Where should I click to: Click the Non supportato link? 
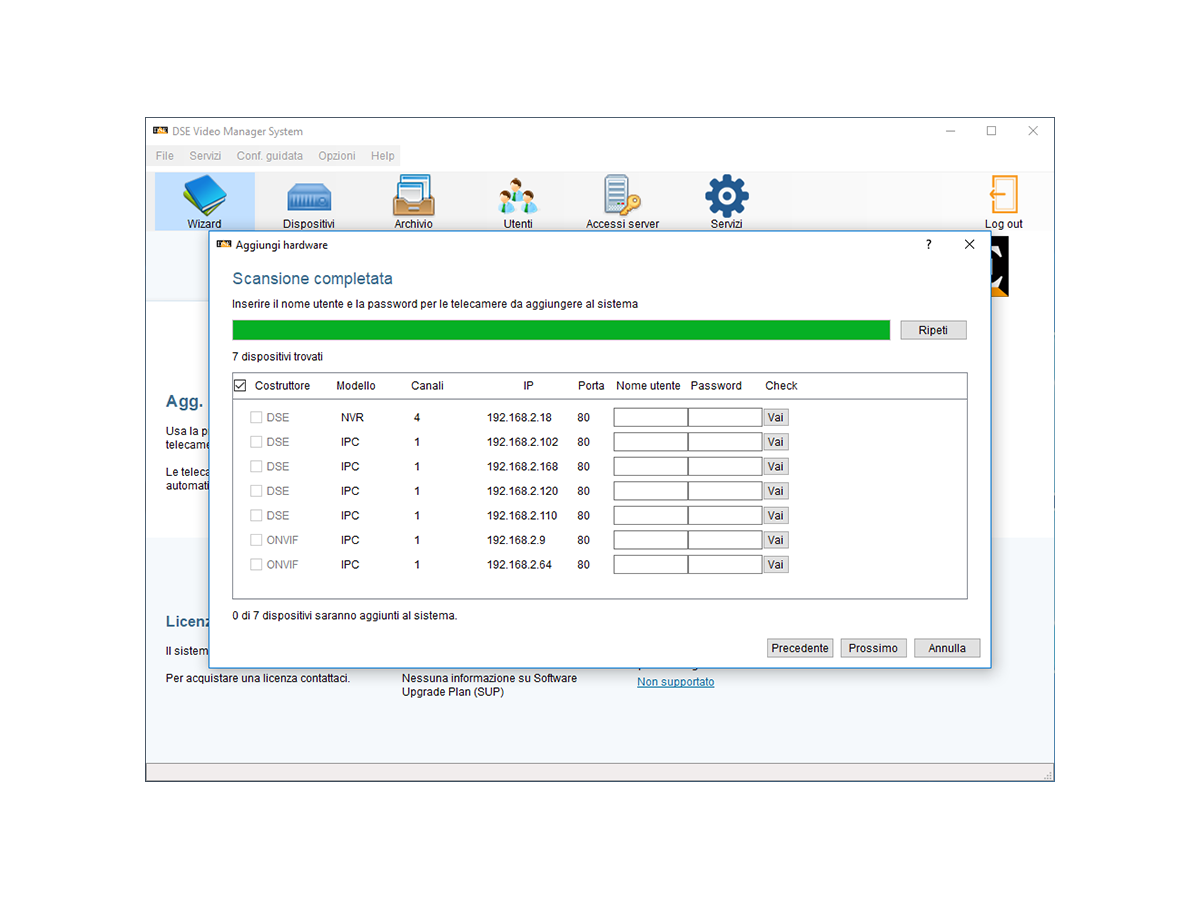click(x=675, y=682)
